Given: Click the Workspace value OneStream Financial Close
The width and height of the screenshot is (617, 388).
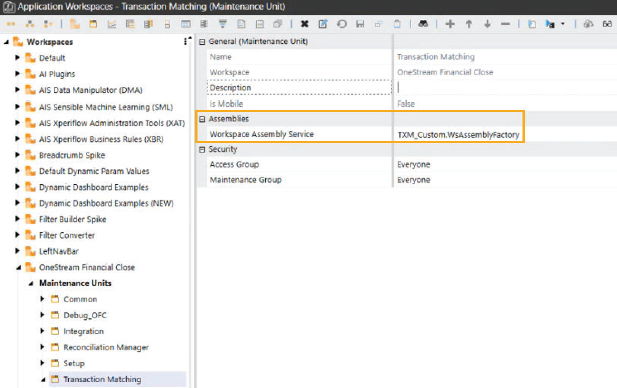Looking at the screenshot, I should click(x=445, y=72).
